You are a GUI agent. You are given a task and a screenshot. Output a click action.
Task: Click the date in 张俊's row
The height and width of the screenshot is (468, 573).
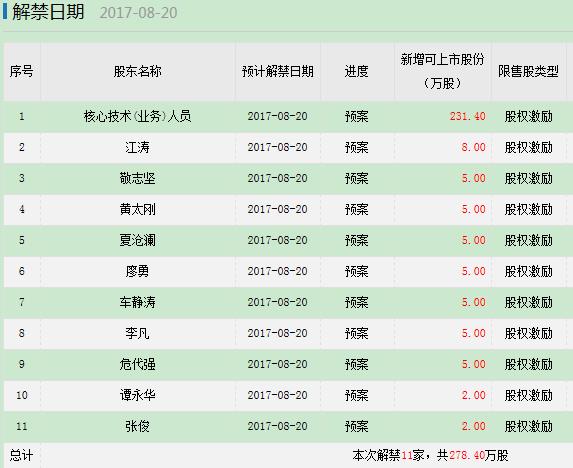pyautogui.click(x=277, y=426)
